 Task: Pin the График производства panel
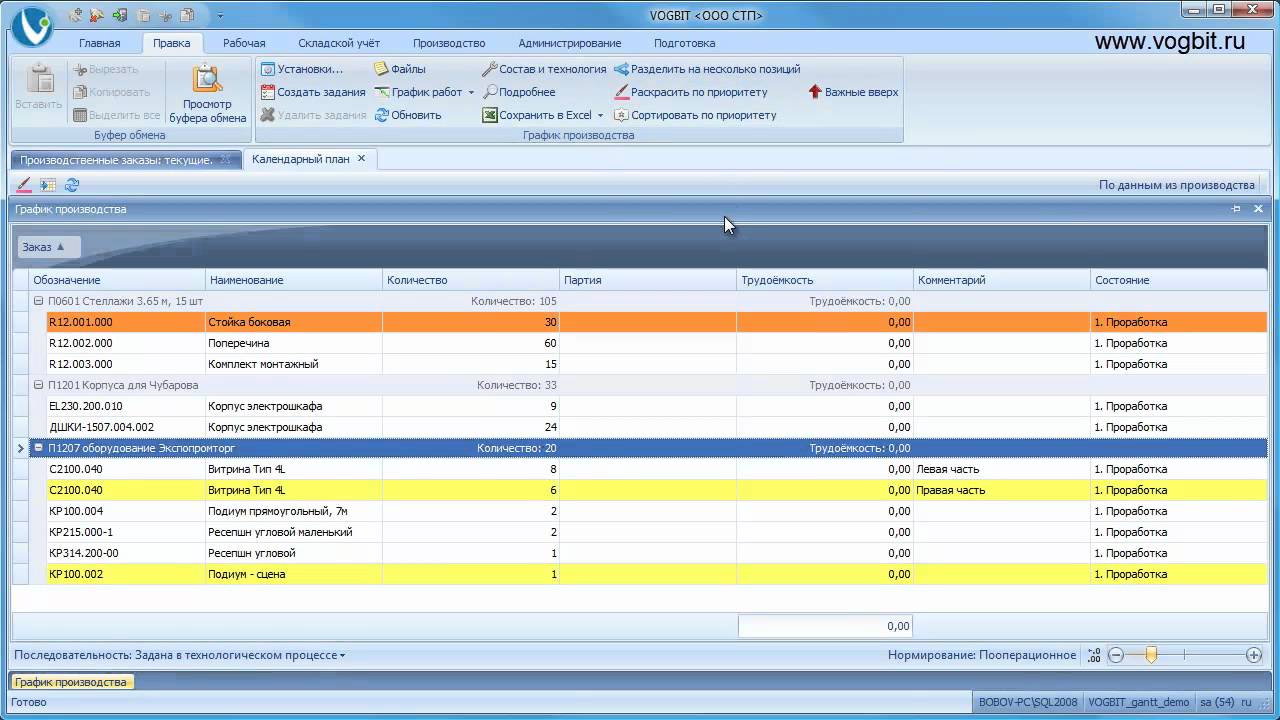pos(1237,209)
